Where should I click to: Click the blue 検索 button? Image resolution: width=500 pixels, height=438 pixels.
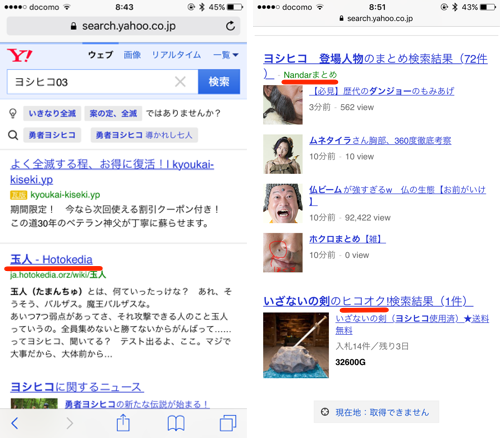point(219,82)
